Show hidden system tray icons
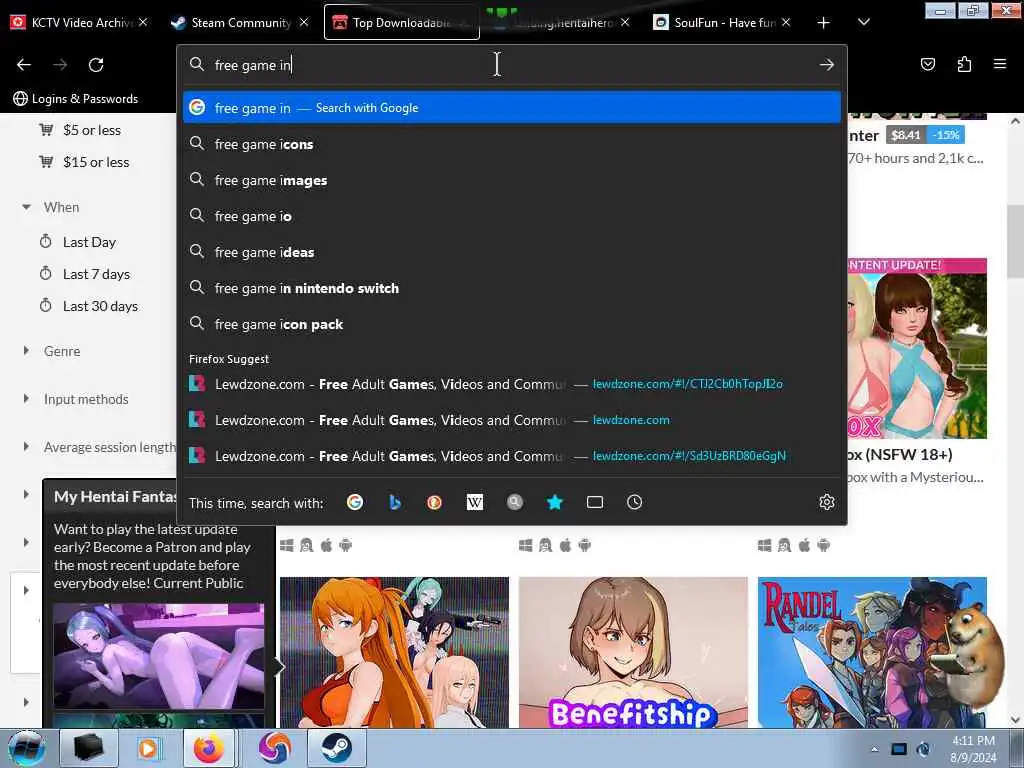The image size is (1024, 768). tap(874, 749)
